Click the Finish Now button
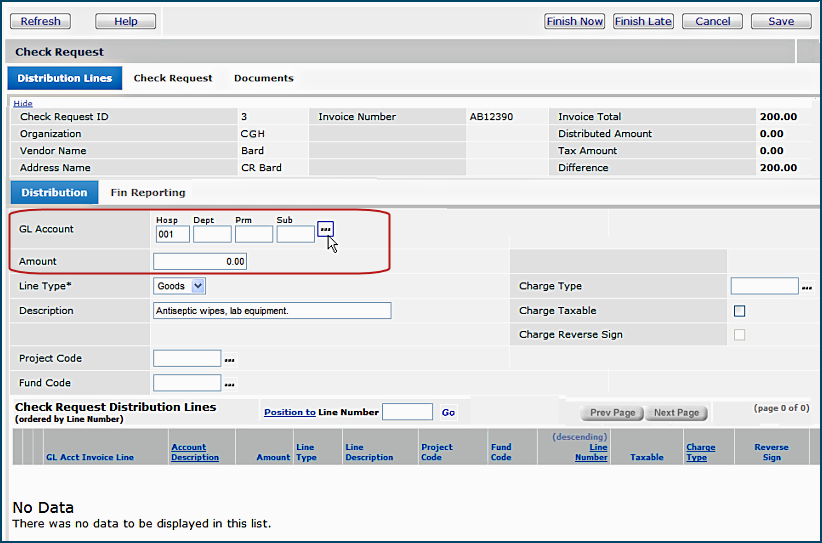 [575, 21]
